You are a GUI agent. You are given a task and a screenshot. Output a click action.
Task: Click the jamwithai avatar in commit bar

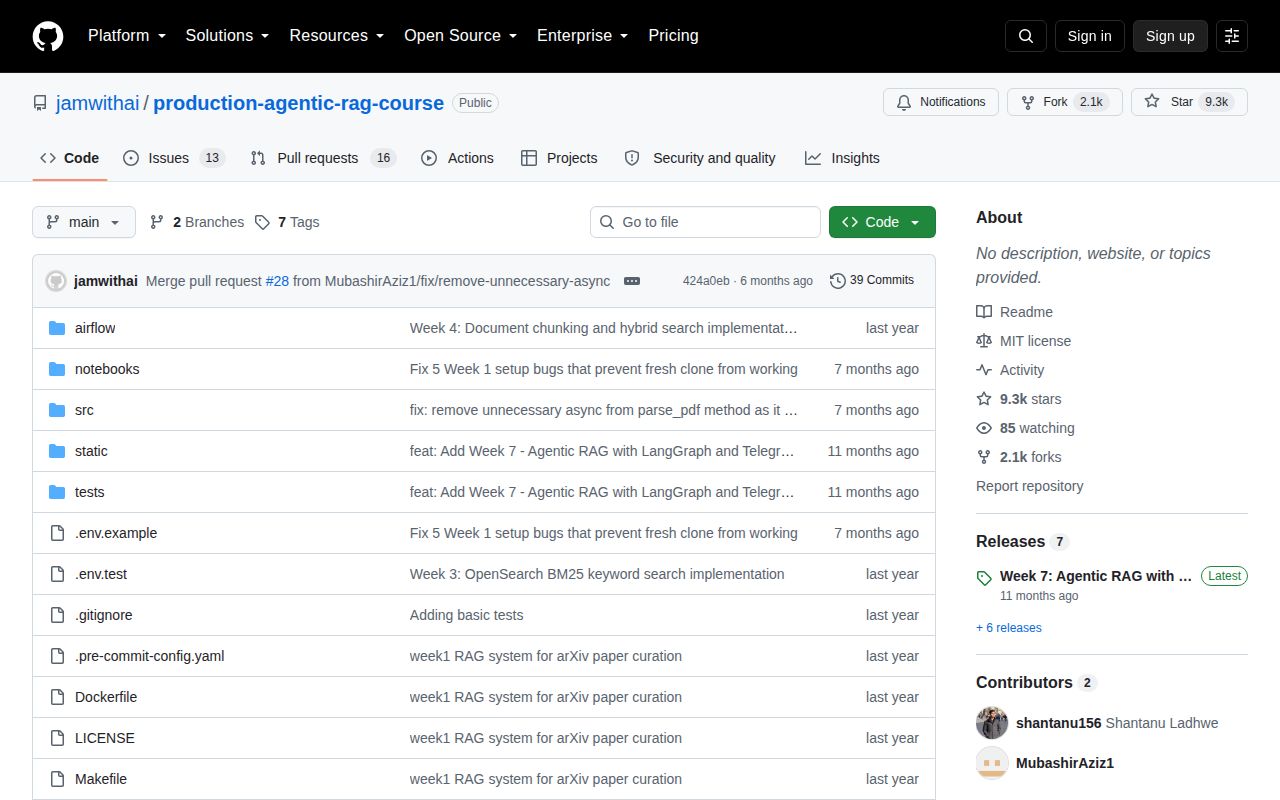click(56, 281)
